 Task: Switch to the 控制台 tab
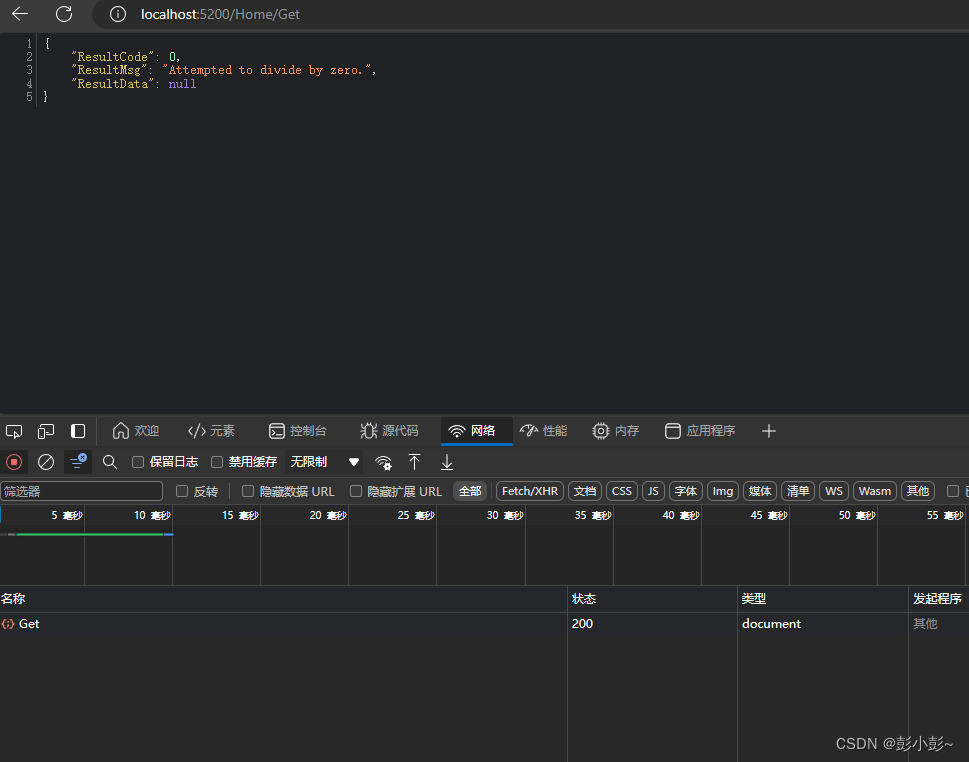coord(298,431)
